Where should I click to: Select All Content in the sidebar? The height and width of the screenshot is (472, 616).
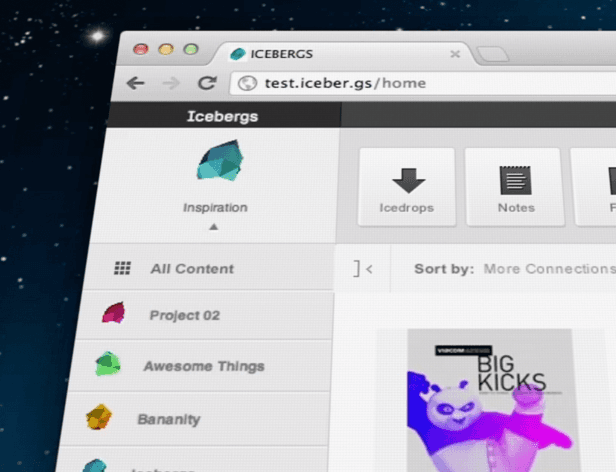click(210, 268)
